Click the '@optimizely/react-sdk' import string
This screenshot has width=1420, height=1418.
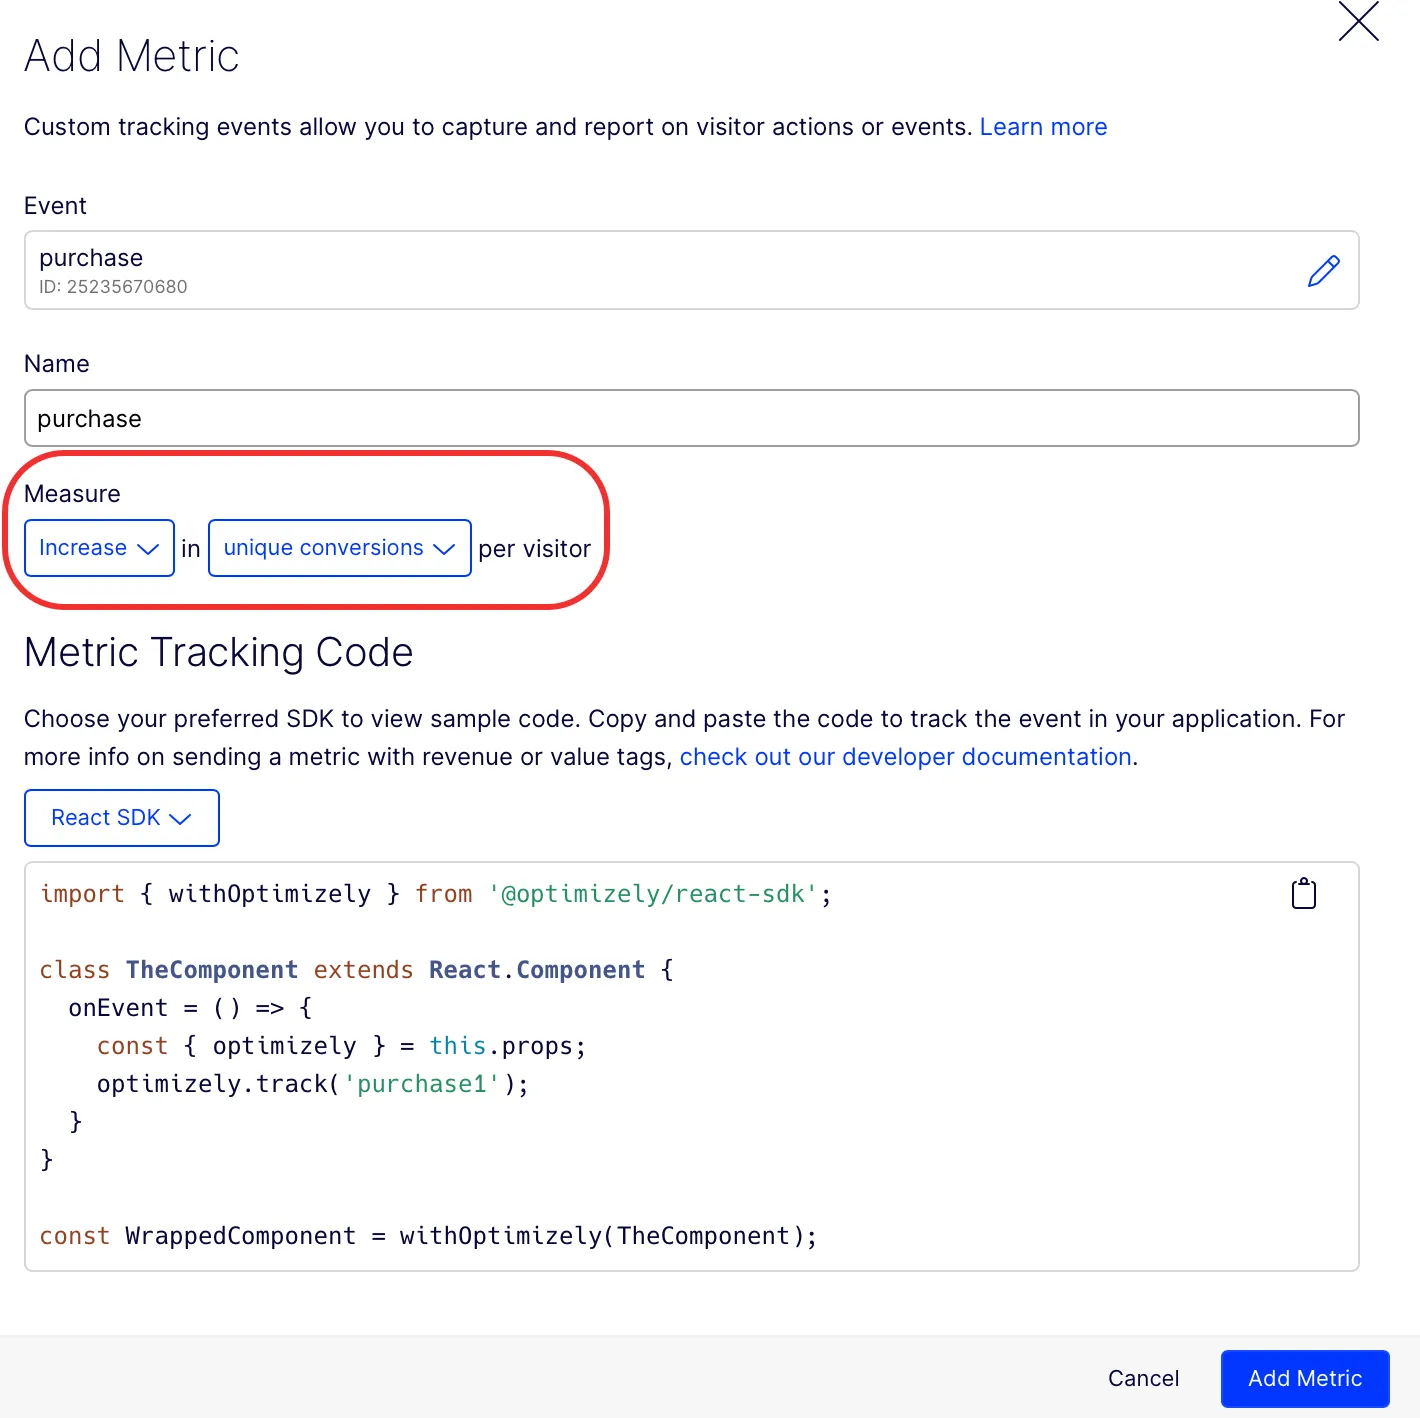tap(654, 894)
